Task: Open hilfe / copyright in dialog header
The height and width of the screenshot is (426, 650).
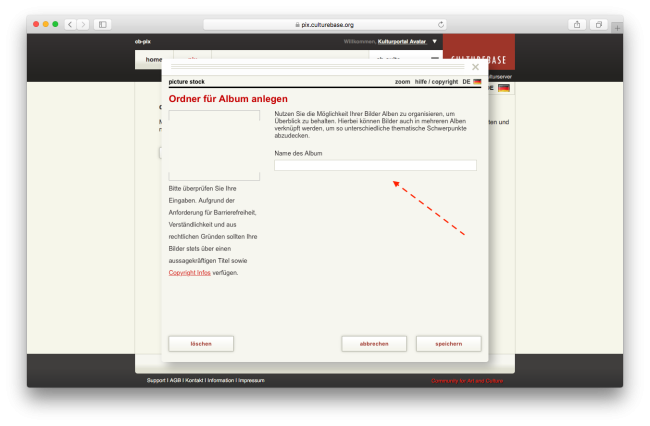Action: point(436,81)
